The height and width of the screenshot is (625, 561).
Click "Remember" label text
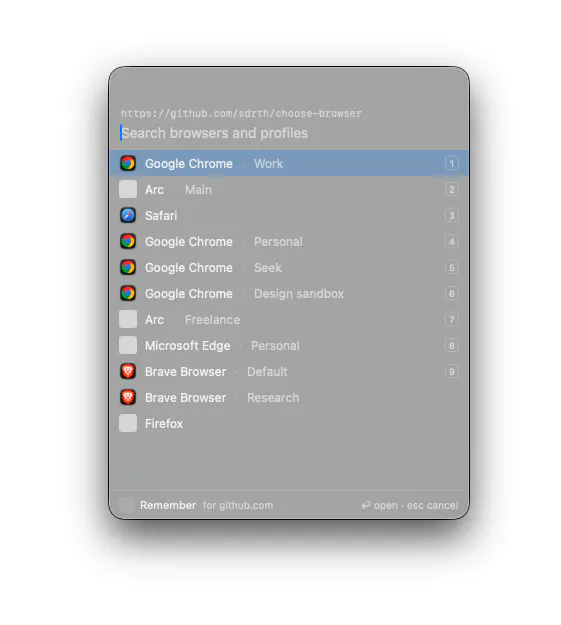(x=168, y=505)
